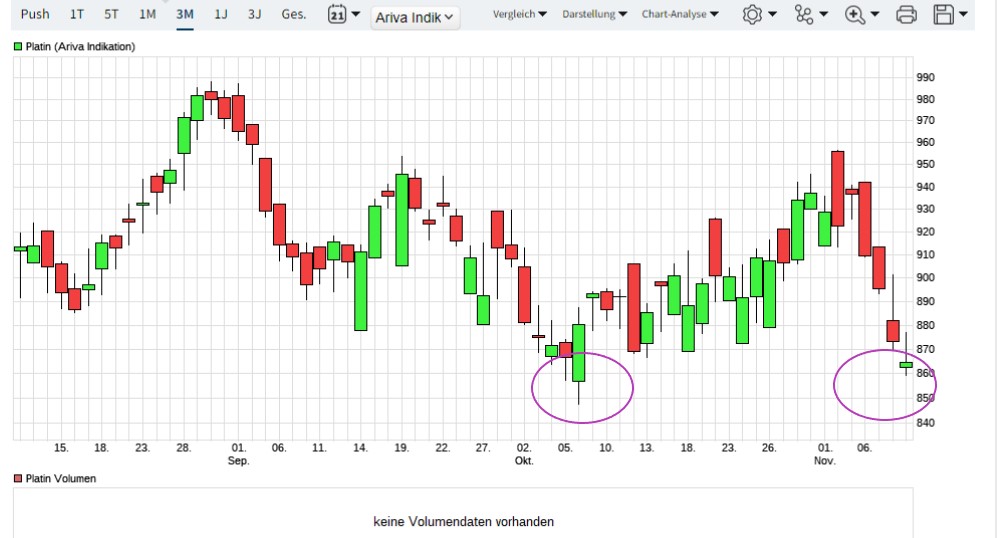This screenshot has width=997, height=538.
Task: Click the 840 price axis label
Action: (x=925, y=423)
